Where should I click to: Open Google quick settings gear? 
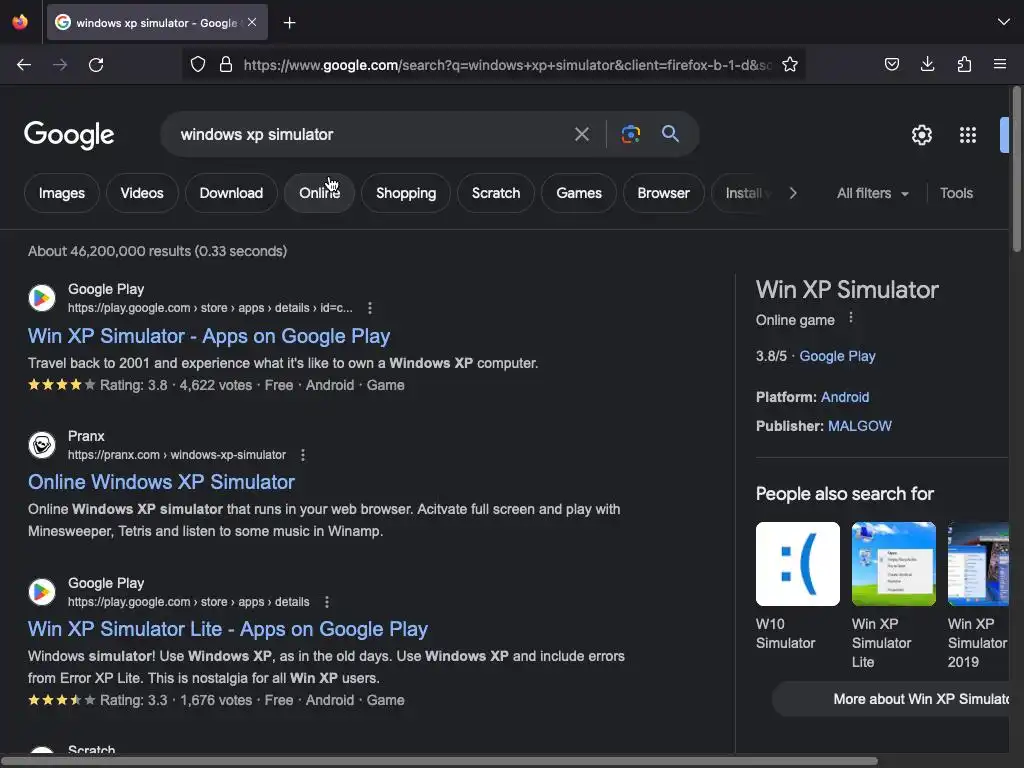(921, 135)
